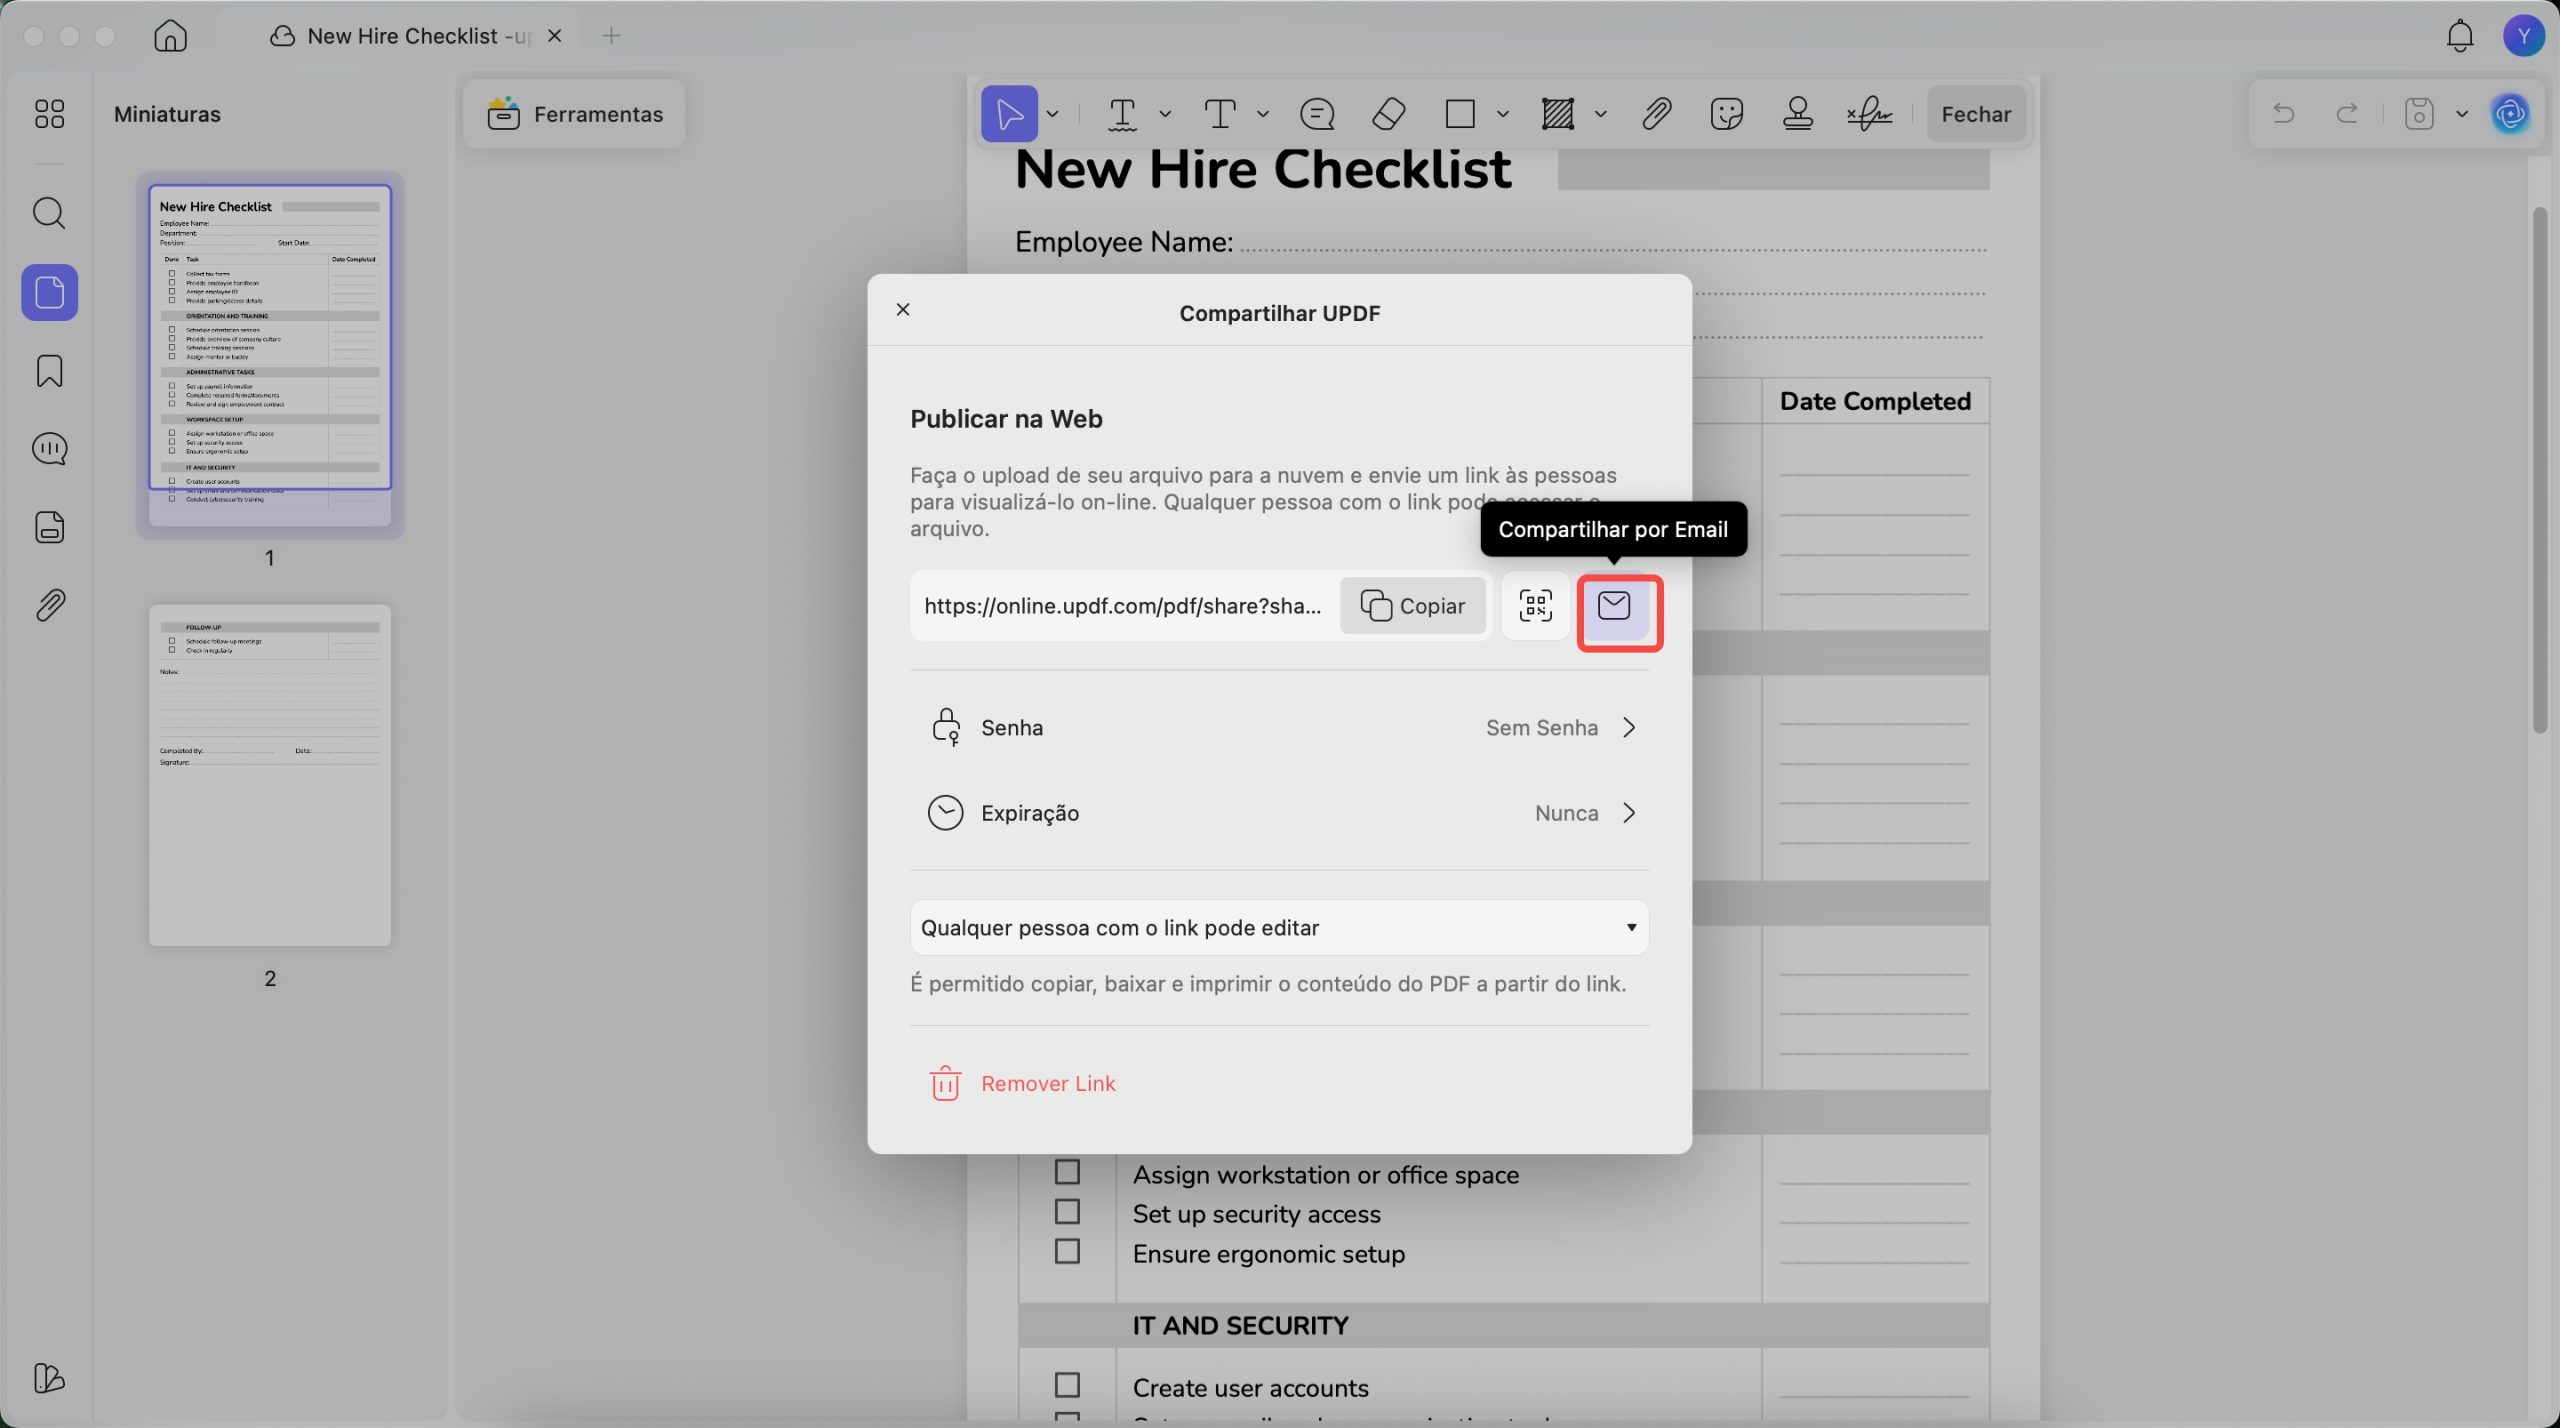Redo the last action

2347,114
